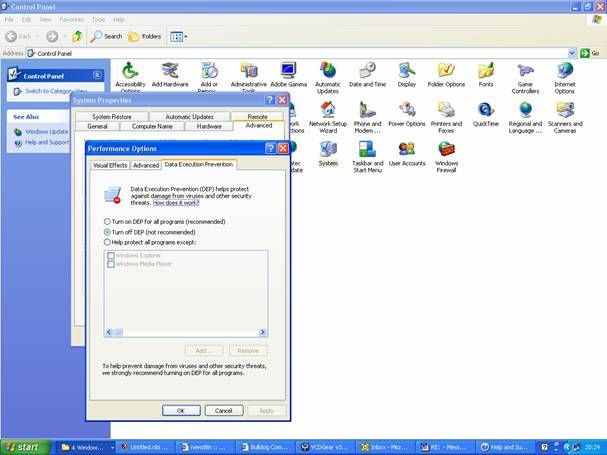The image size is (607, 455).
Task: Collapse the Control Panel sidebar section
Action: pyautogui.click(x=97, y=76)
